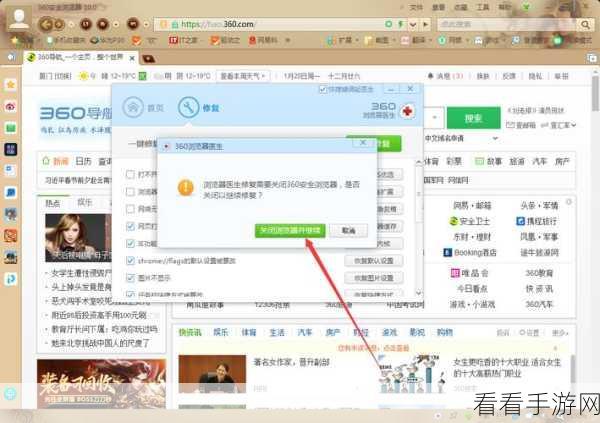Go back using the browser back arrow
This screenshot has width=600, height=423.
point(46,24)
